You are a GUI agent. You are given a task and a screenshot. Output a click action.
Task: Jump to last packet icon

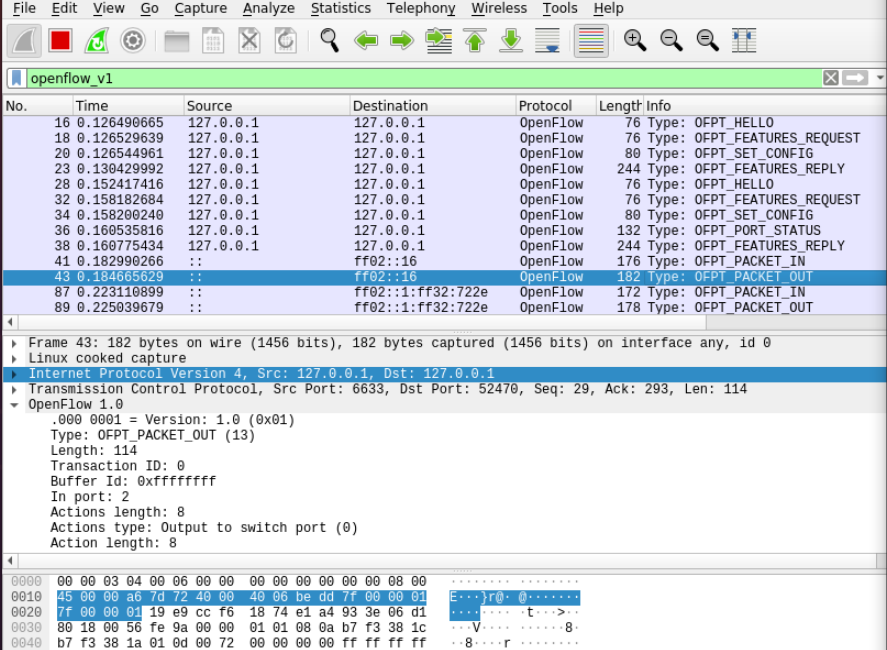[x=511, y=41]
